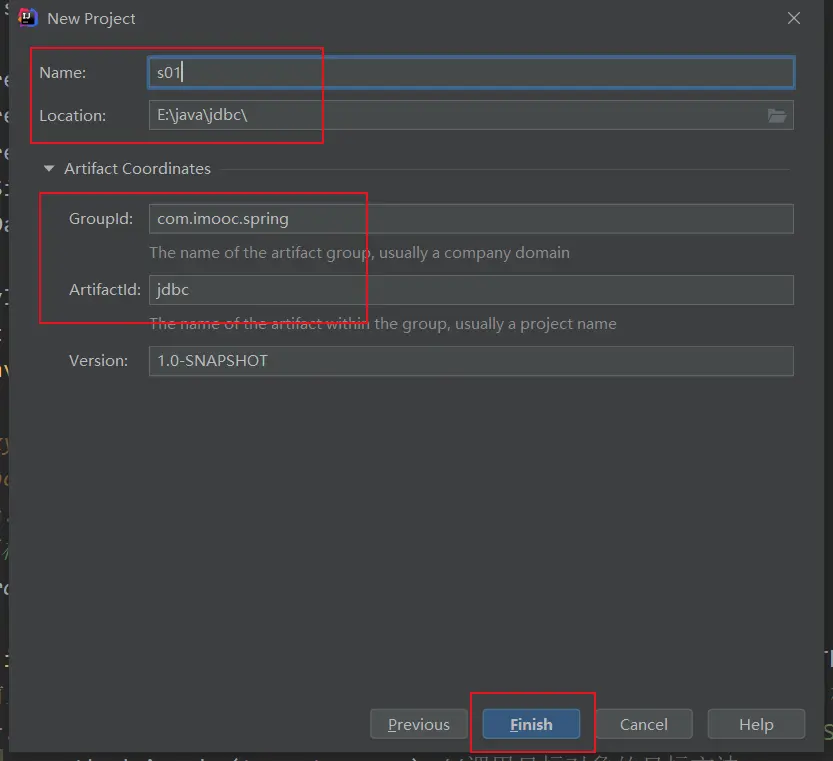
Task: Click the ArtifactId label
Action: 105,290
